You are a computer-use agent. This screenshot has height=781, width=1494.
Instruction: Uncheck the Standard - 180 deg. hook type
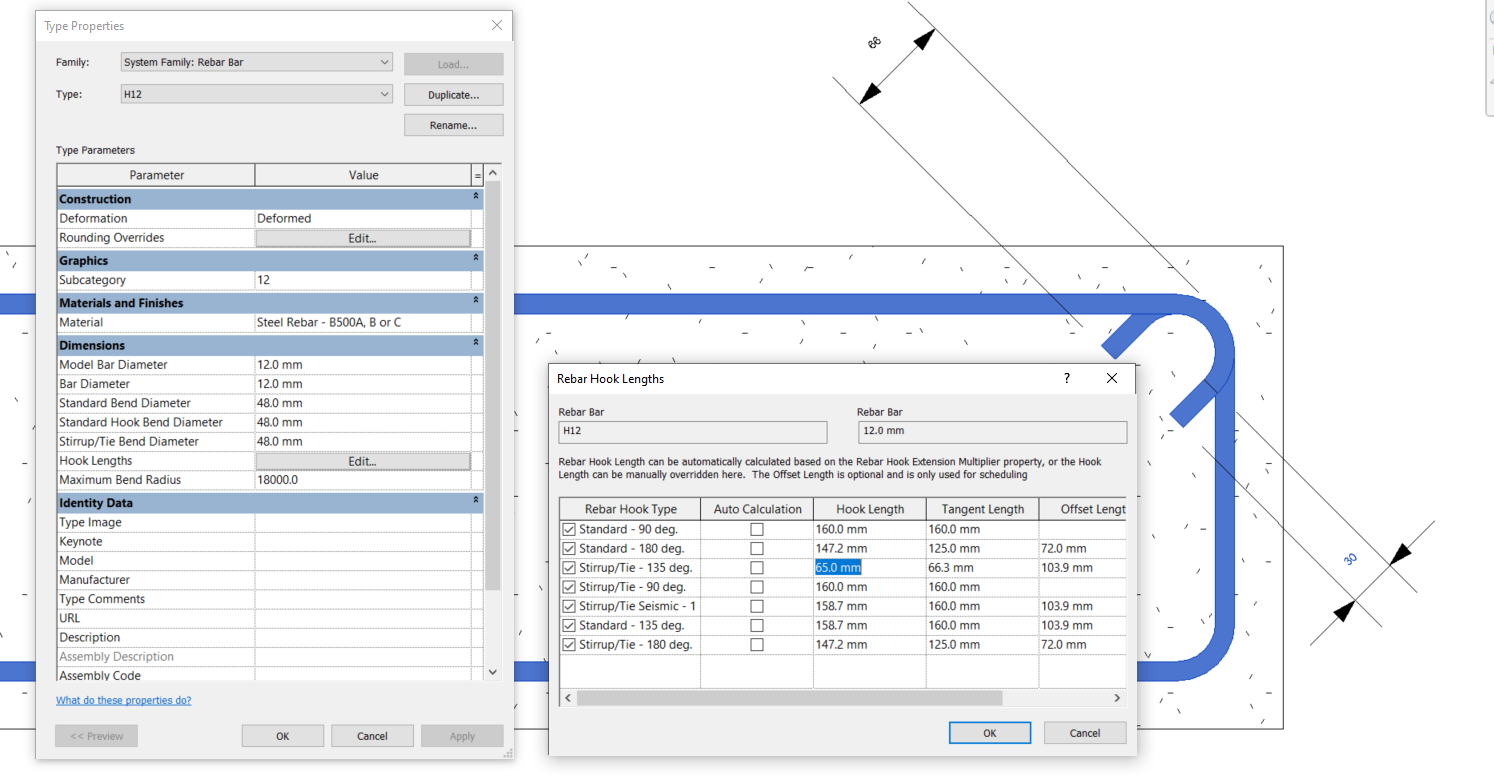(570, 548)
